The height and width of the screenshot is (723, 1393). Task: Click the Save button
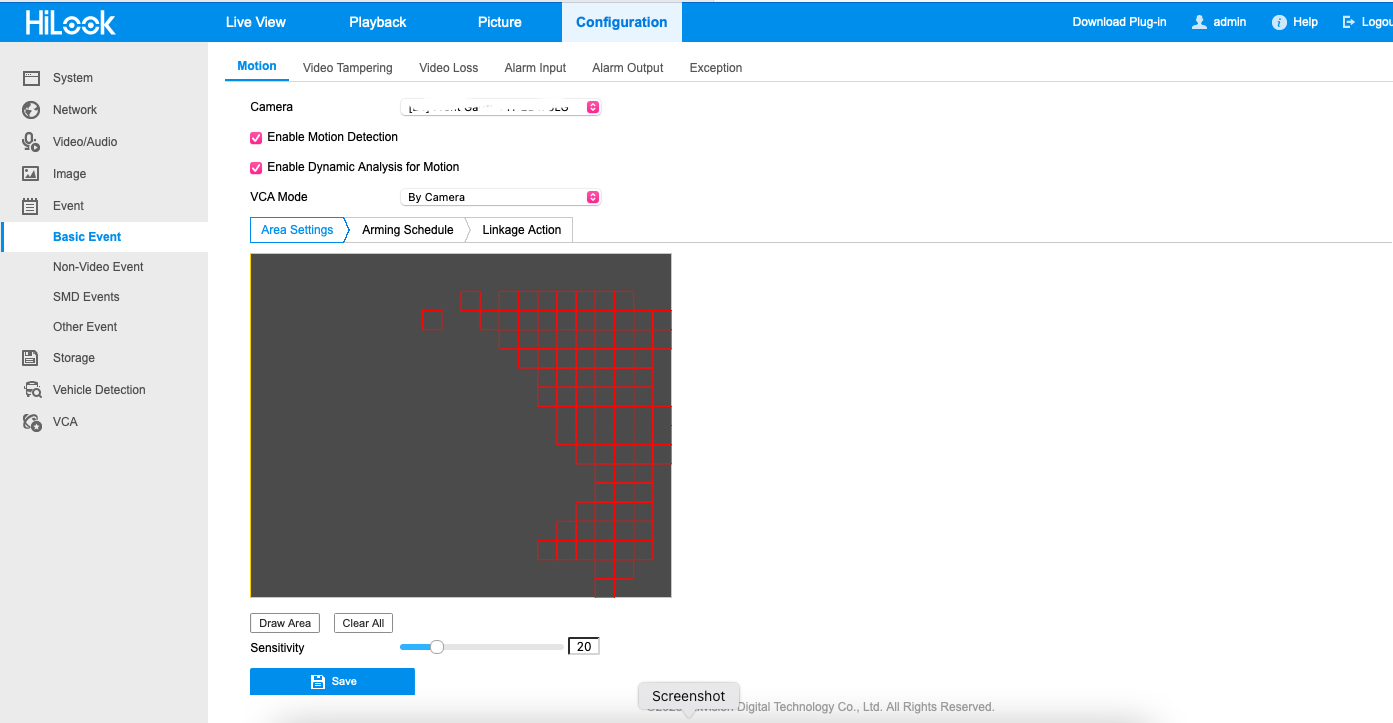coord(332,681)
